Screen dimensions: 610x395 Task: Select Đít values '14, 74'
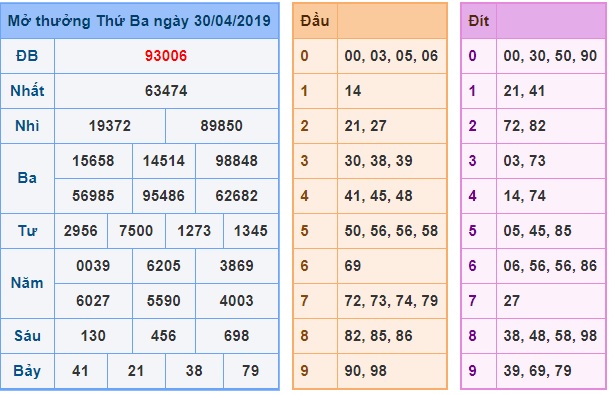click(524, 196)
